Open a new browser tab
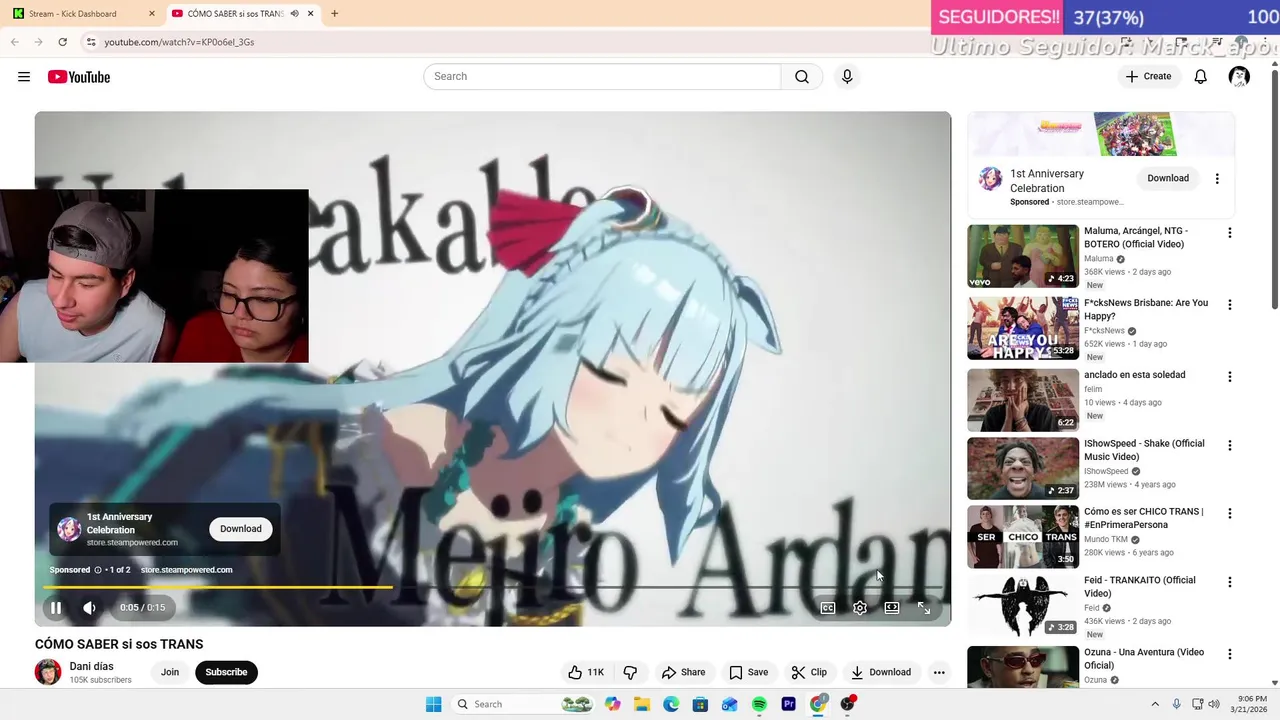 [x=334, y=14]
